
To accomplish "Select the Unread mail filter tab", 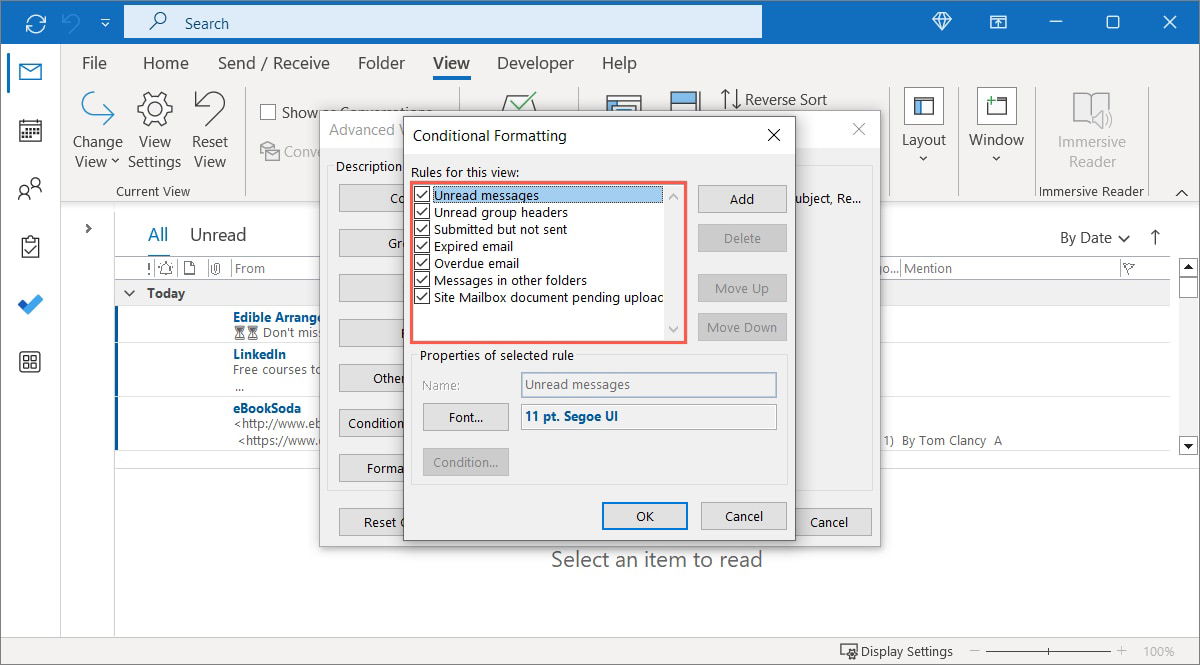I will pyautogui.click(x=218, y=234).
